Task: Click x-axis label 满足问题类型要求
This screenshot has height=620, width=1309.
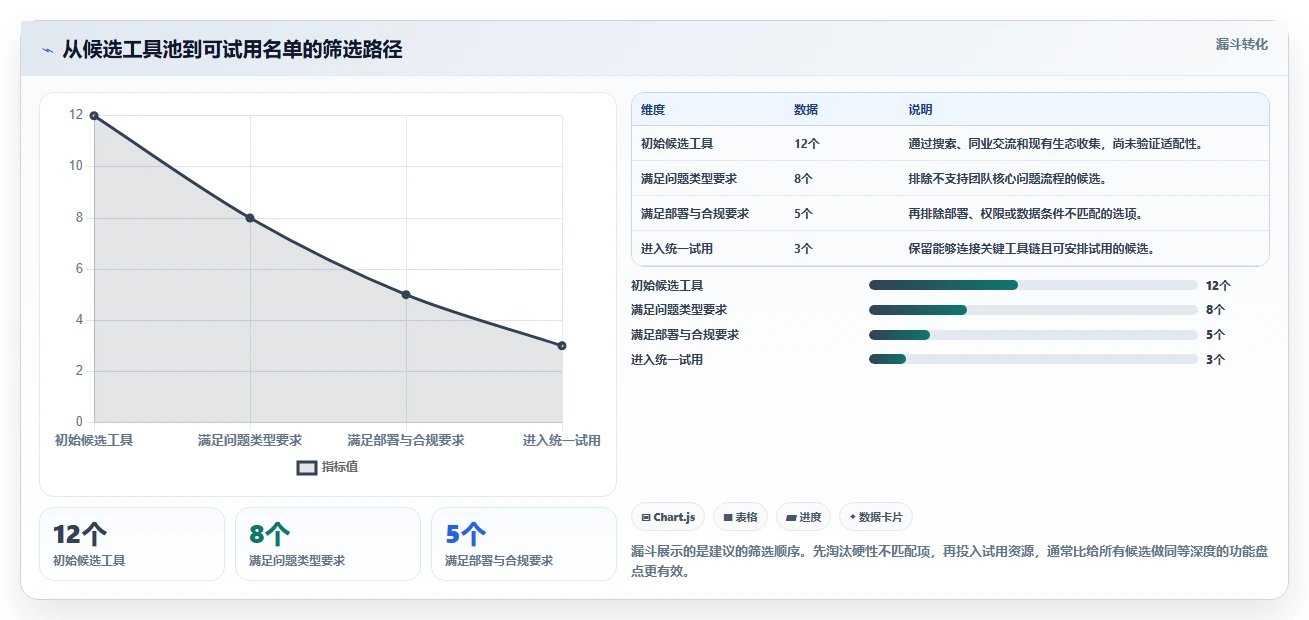Action: tap(250, 441)
